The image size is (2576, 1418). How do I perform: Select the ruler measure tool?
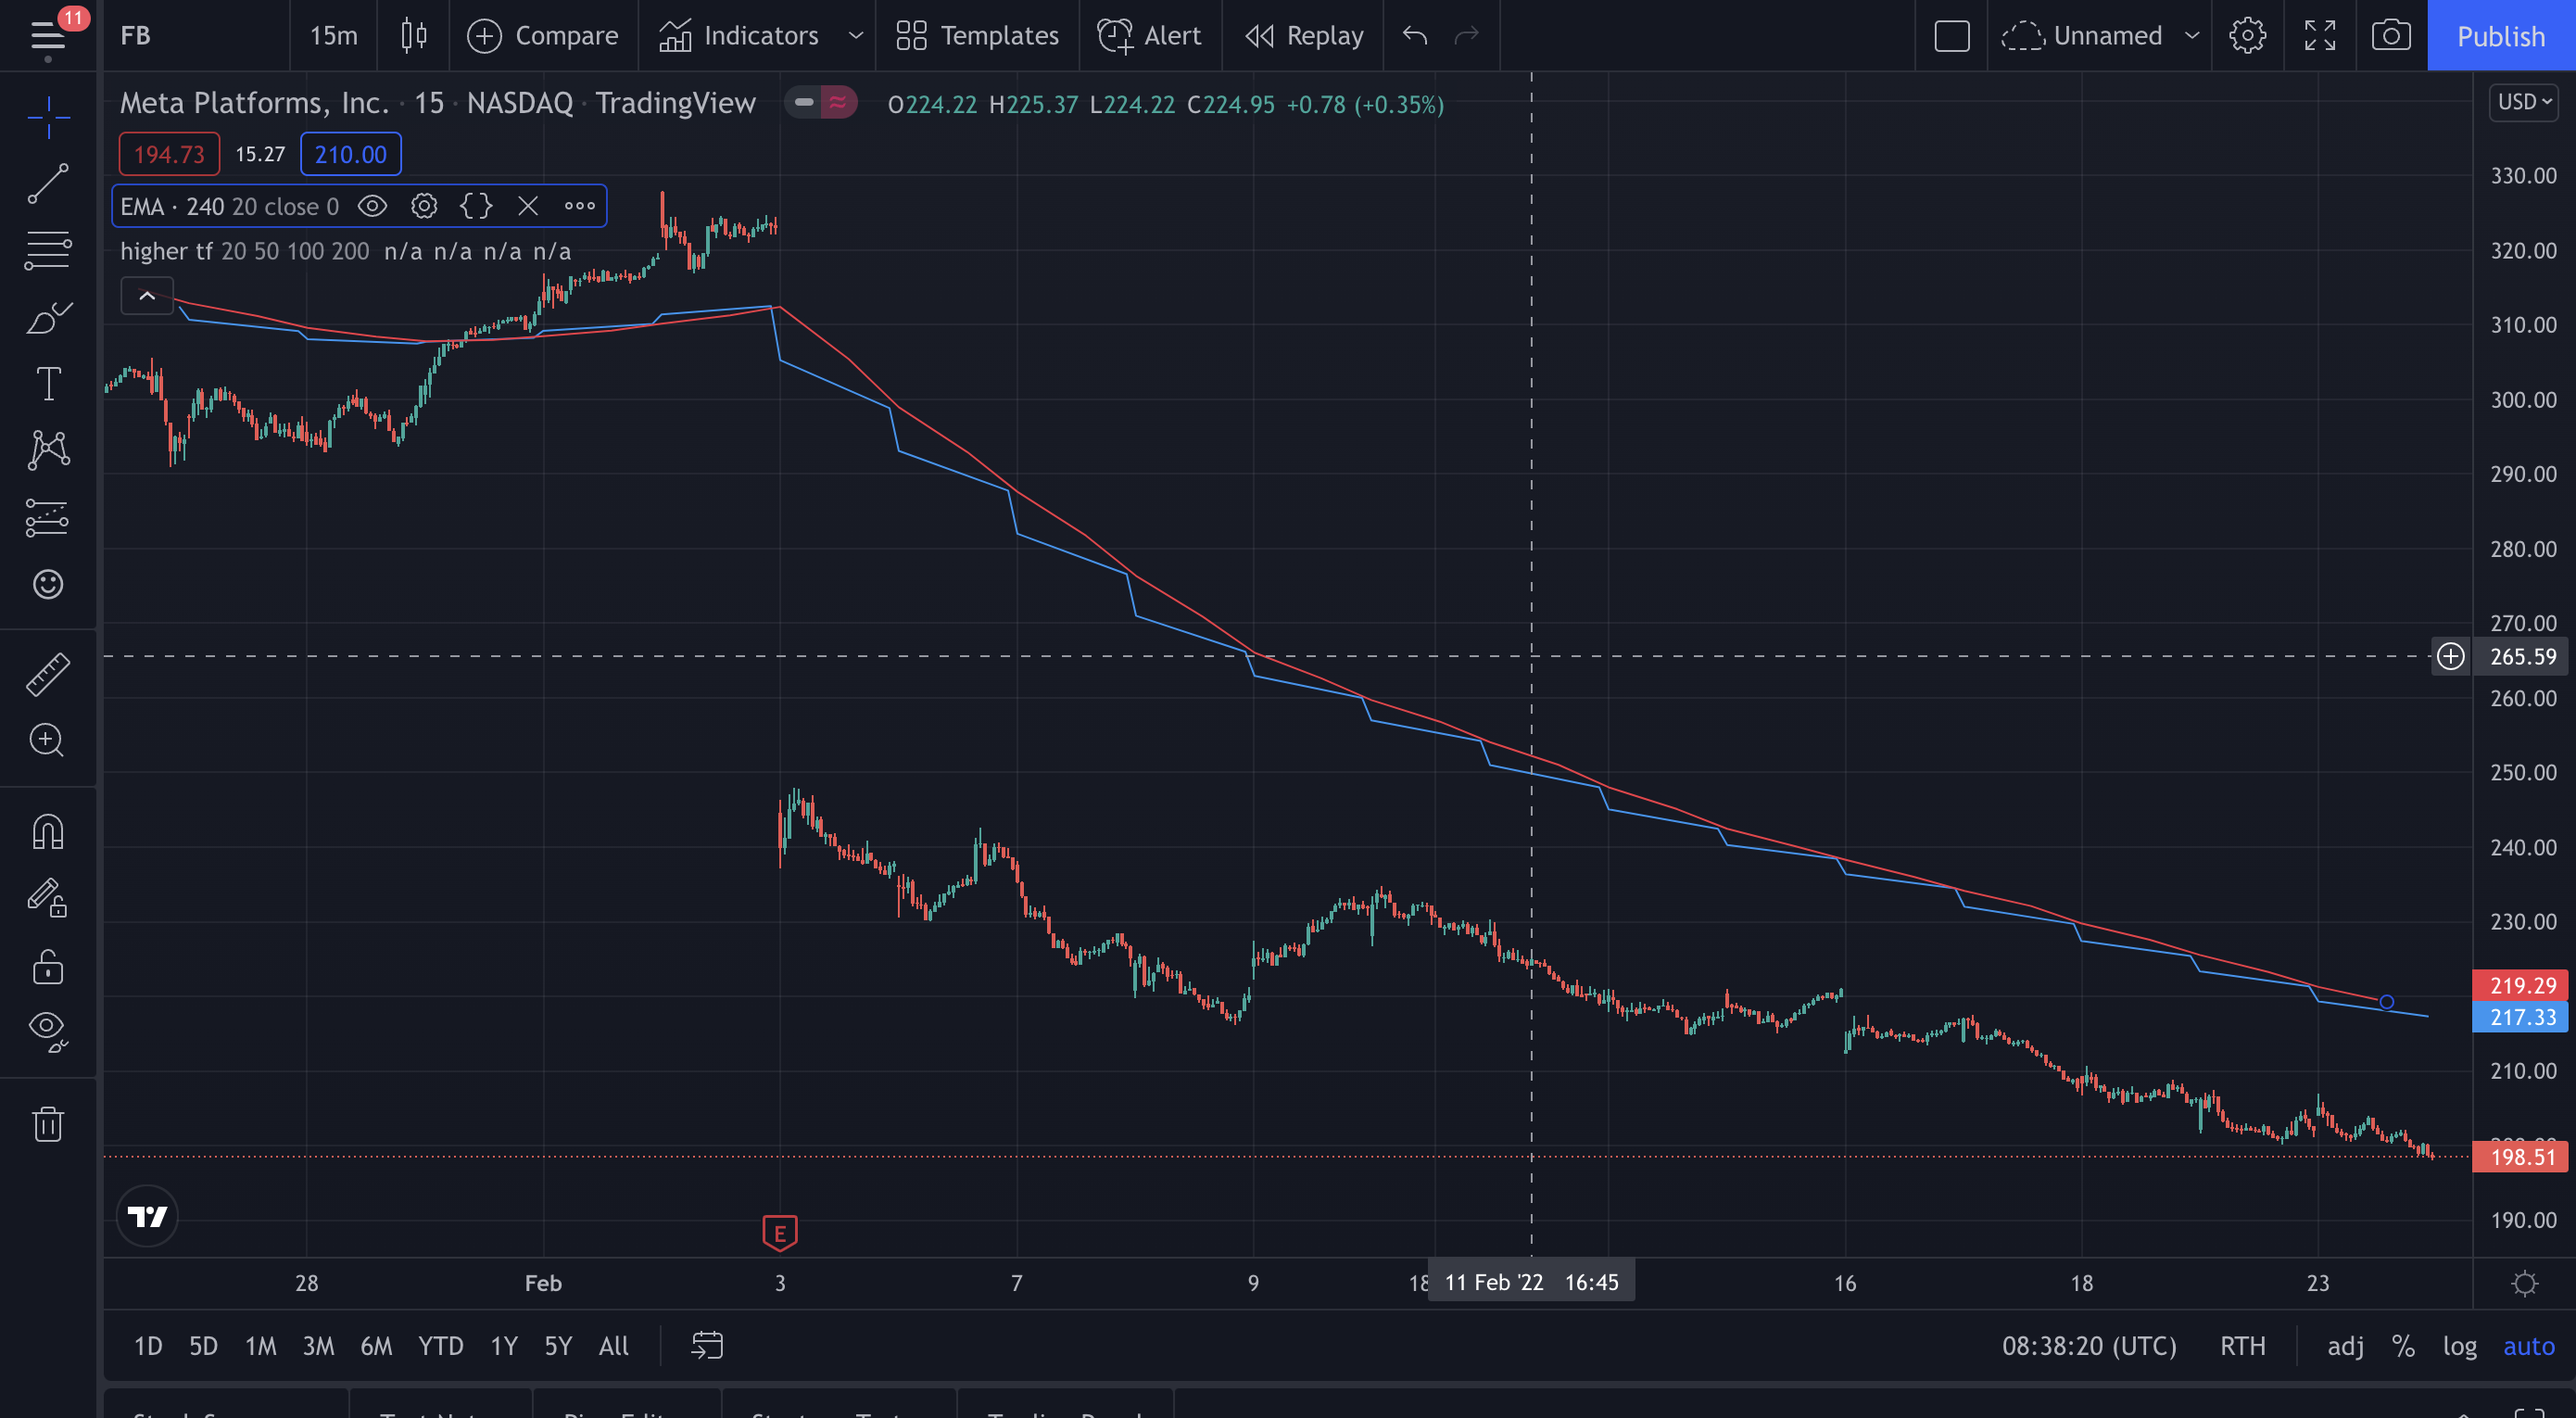pos(48,674)
